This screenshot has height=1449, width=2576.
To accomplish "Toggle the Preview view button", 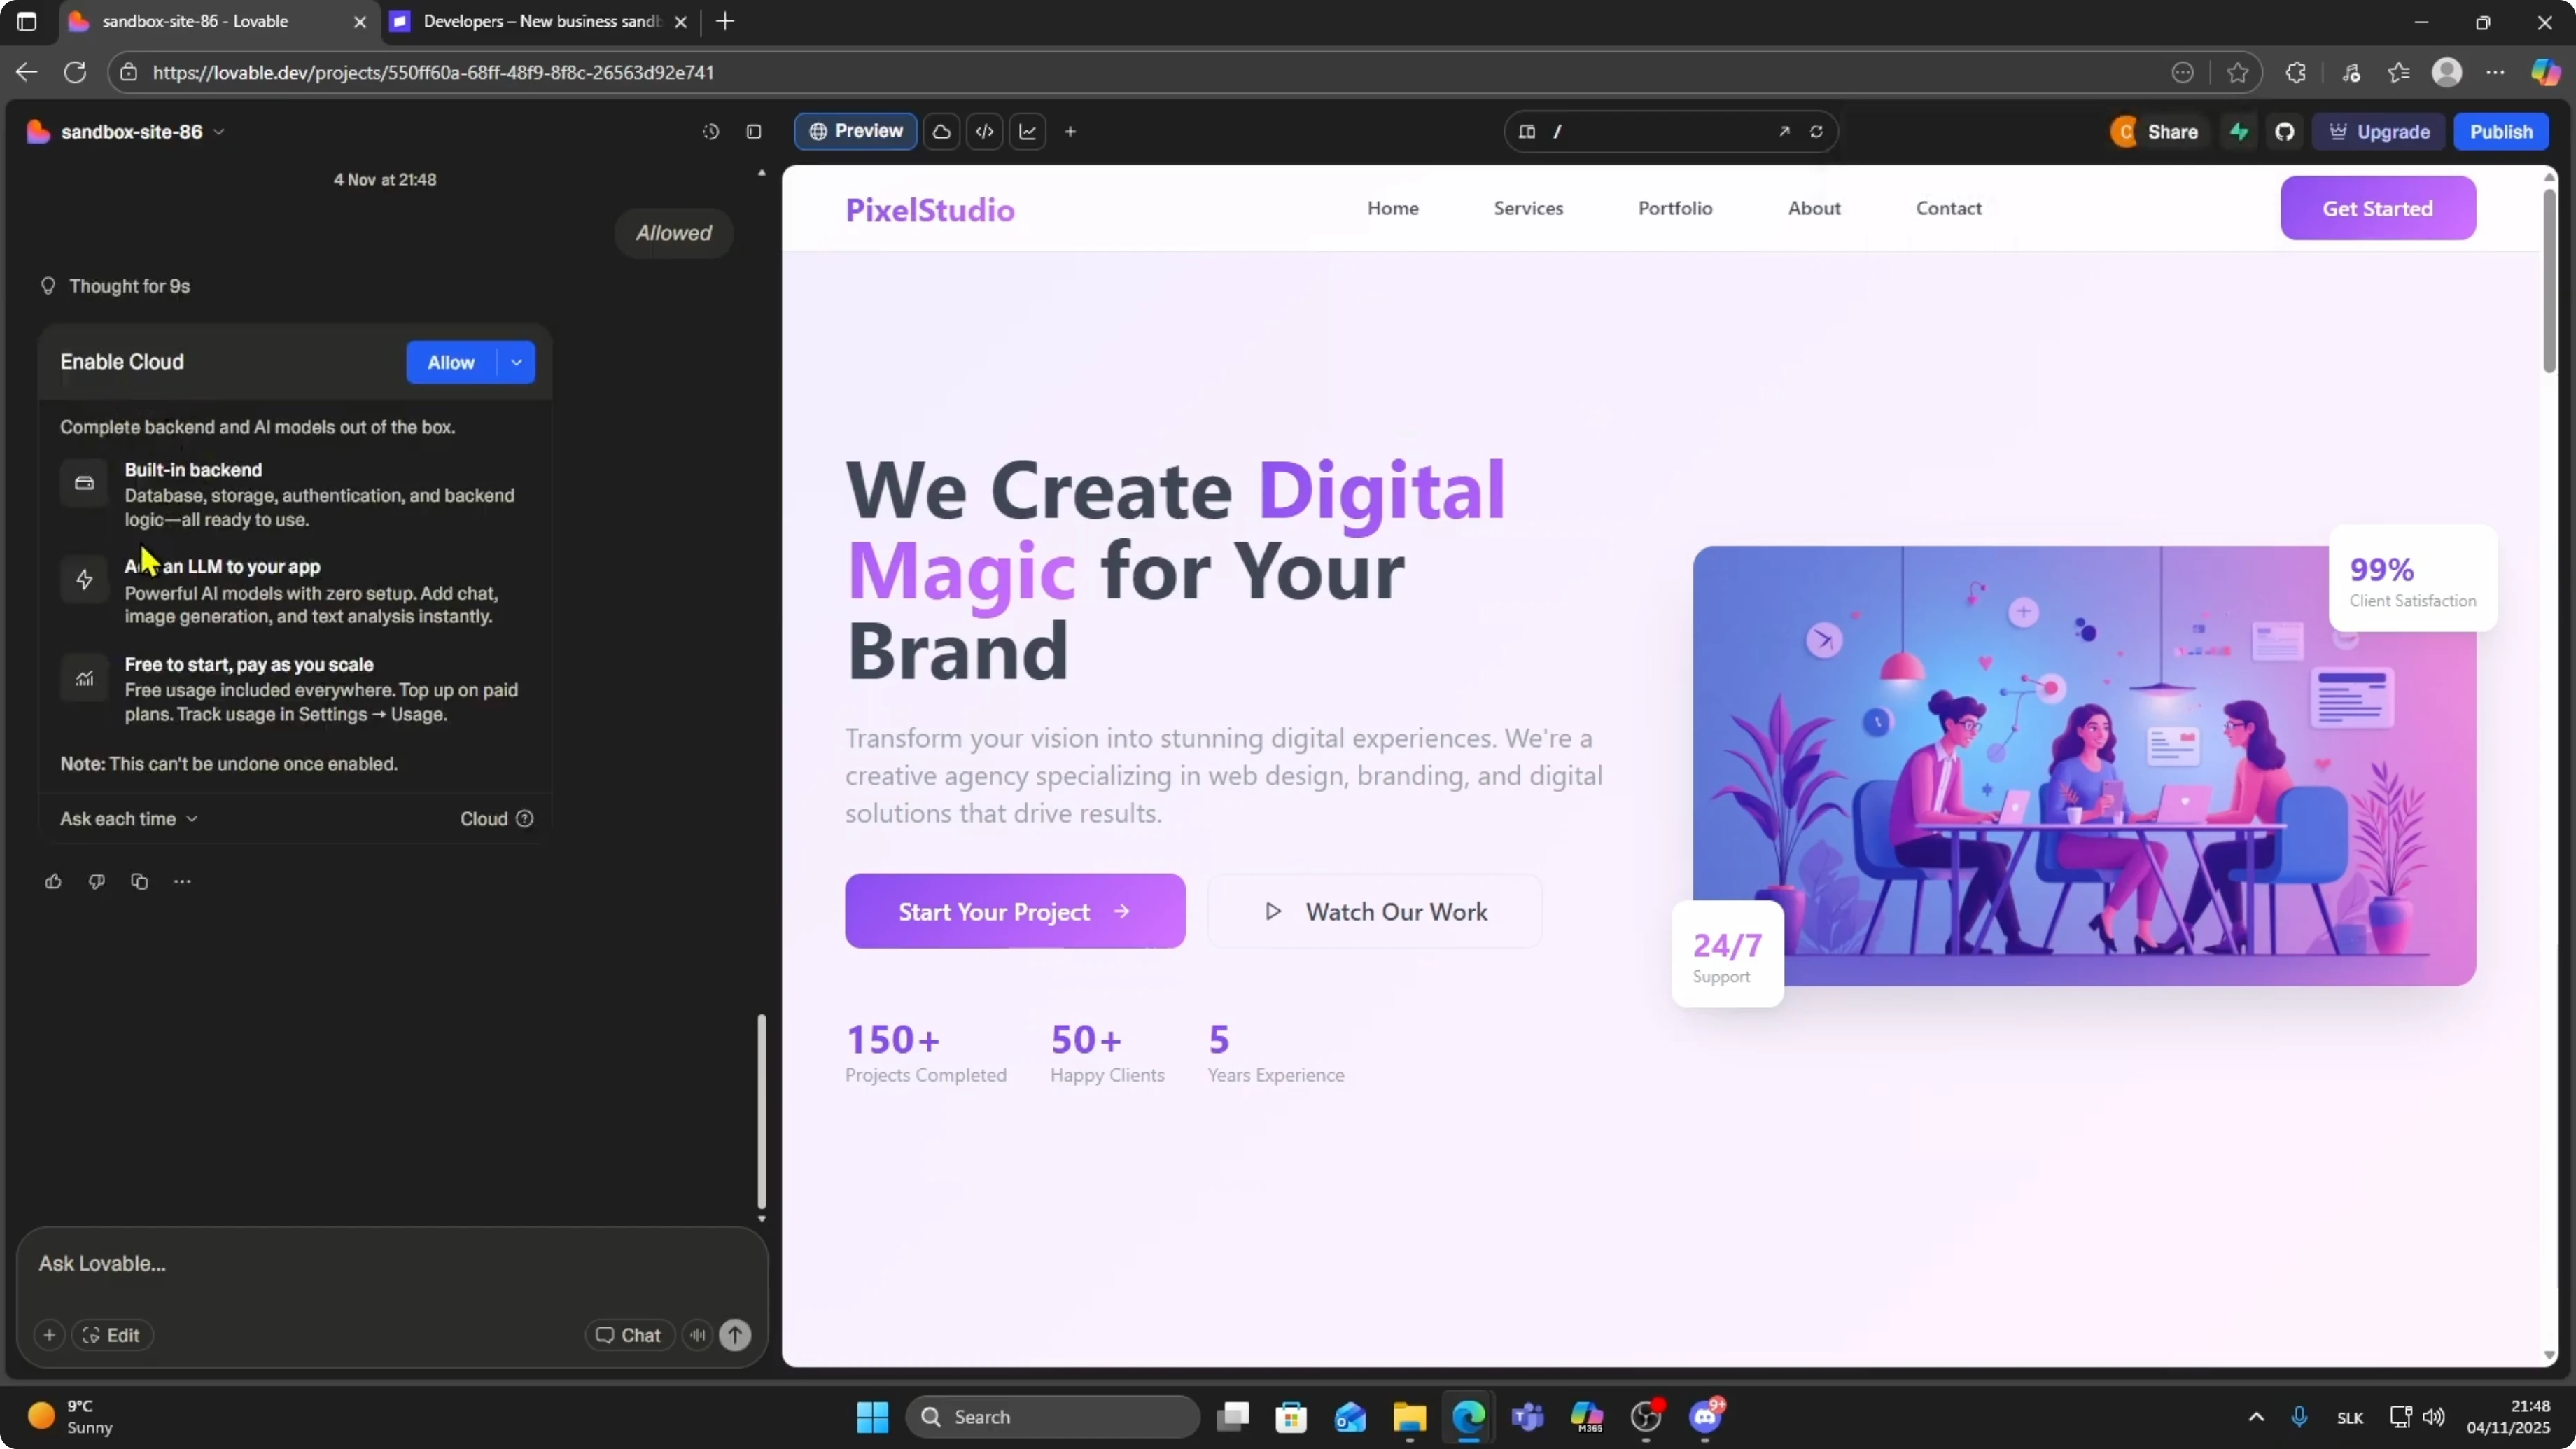I will [x=856, y=131].
